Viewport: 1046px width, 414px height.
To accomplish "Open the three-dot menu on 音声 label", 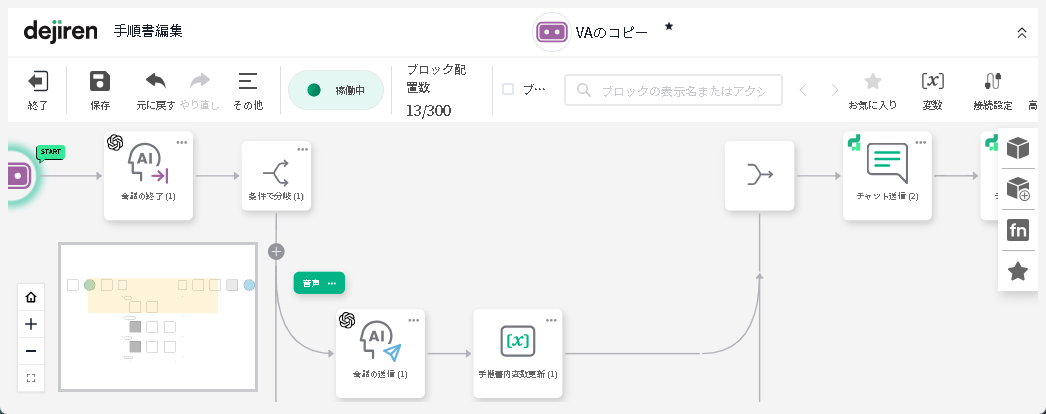I will coord(332,283).
